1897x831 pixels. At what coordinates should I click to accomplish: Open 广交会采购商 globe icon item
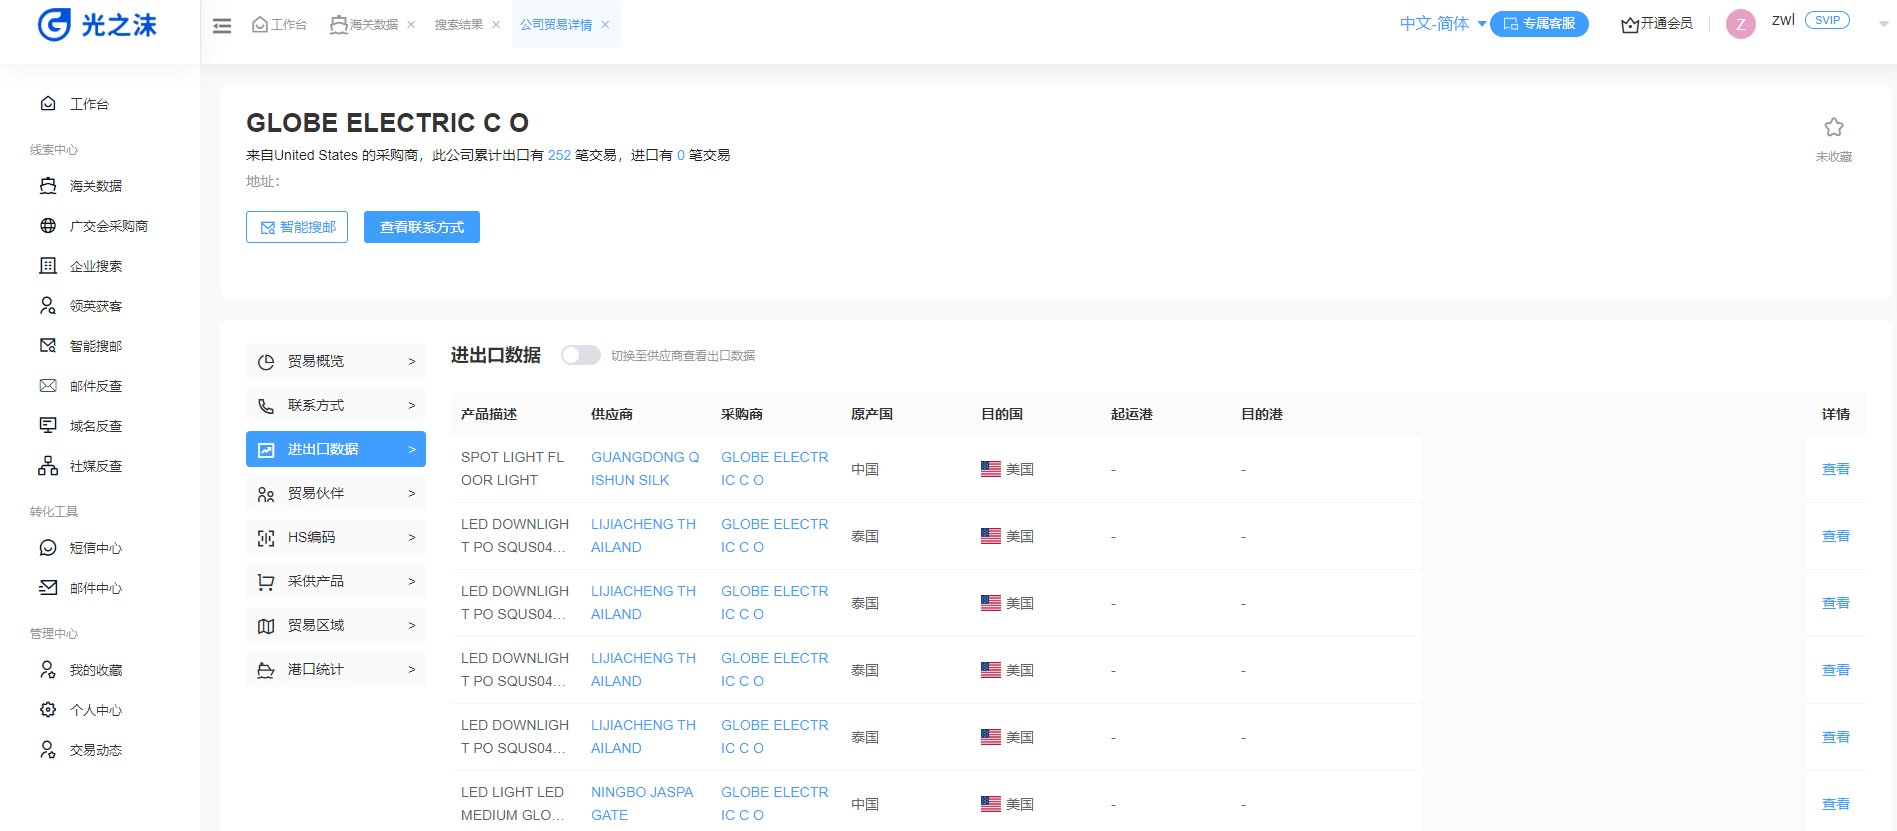(x=48, y=225)
